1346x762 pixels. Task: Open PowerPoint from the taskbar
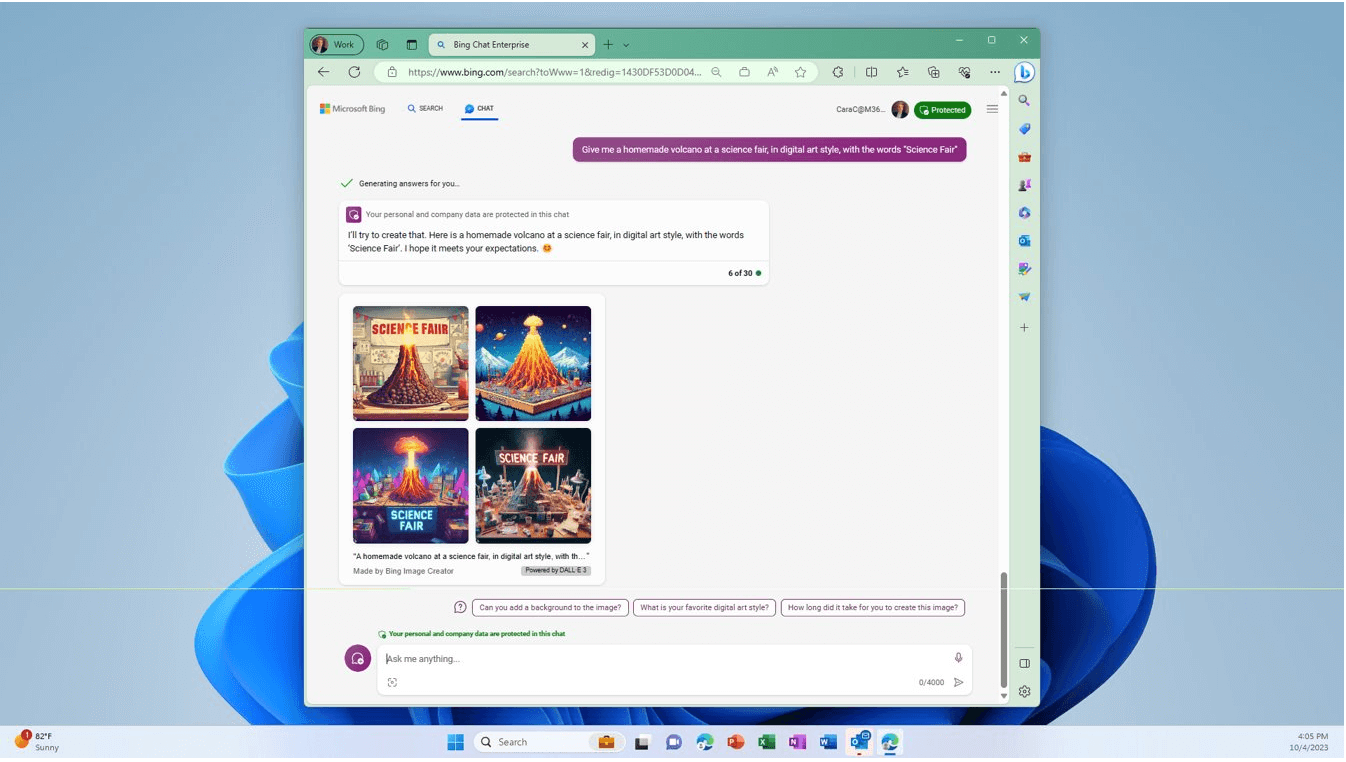pyautogui.click(x=737, y=742)
